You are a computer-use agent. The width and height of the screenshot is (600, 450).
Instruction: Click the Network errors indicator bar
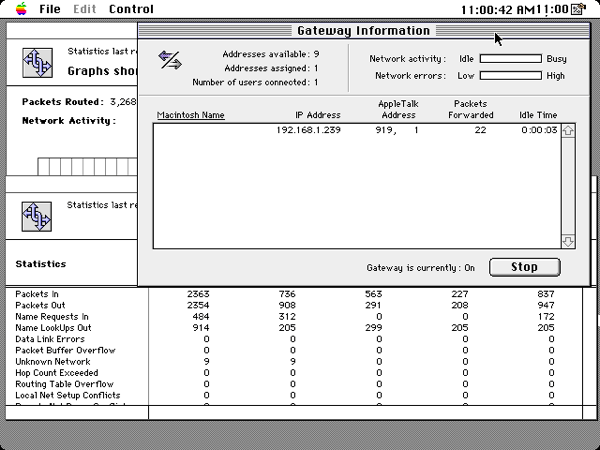pyautogui.click(x=511, y=75)
